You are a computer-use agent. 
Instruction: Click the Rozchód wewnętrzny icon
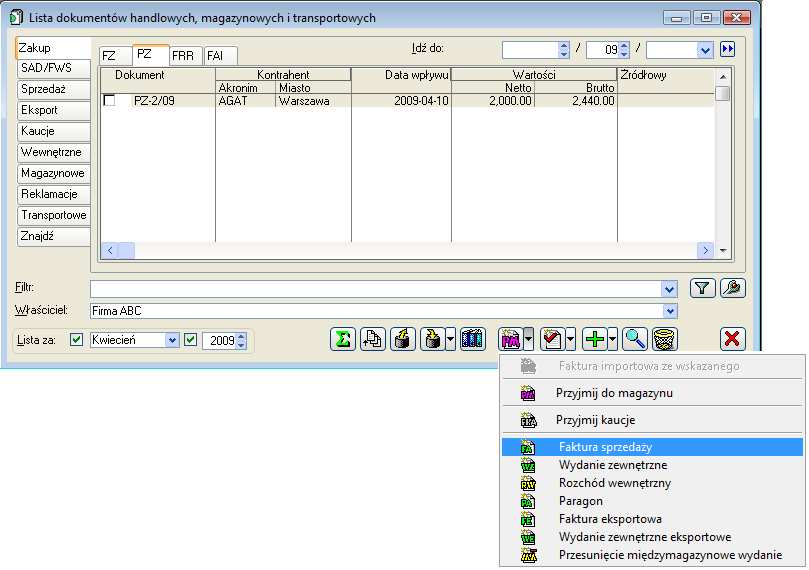pos(528,483)
